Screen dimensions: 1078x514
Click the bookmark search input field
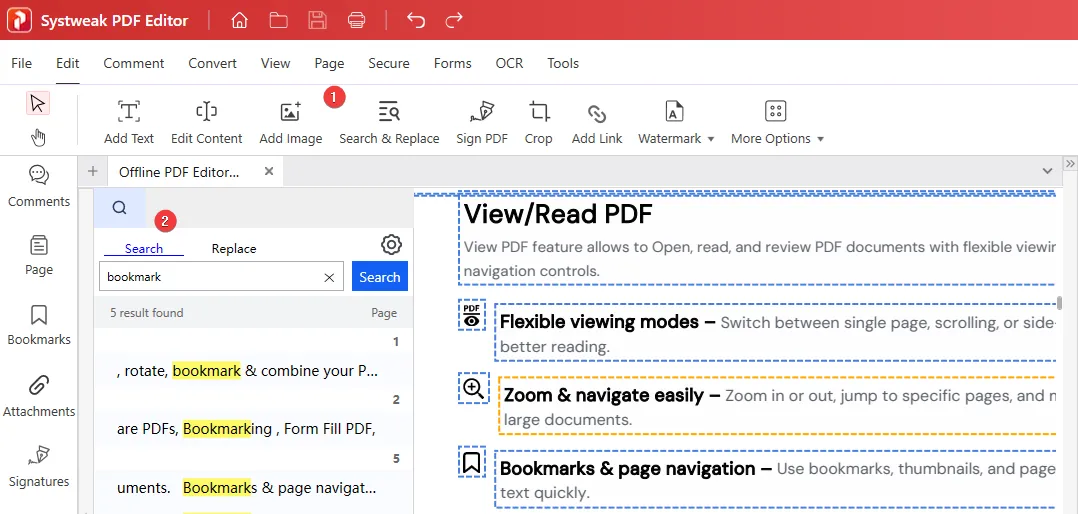tap(221, 277)
